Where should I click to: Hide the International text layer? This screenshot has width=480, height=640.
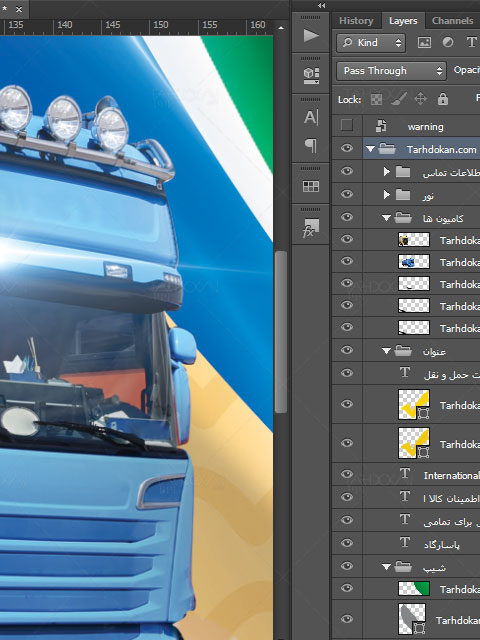pos(347,474)
